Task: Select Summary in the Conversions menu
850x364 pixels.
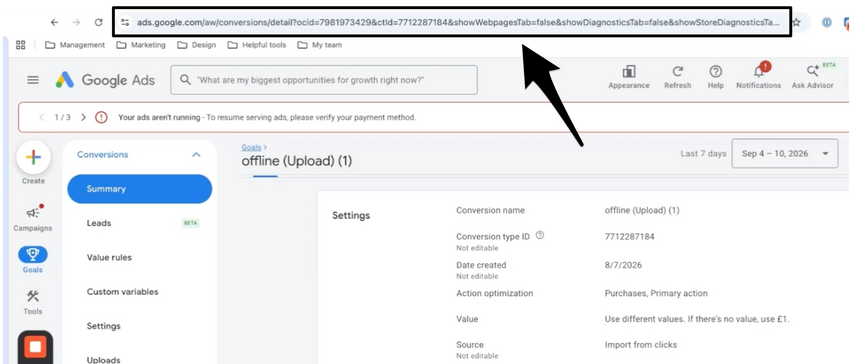Action: [x=140, y=189]
